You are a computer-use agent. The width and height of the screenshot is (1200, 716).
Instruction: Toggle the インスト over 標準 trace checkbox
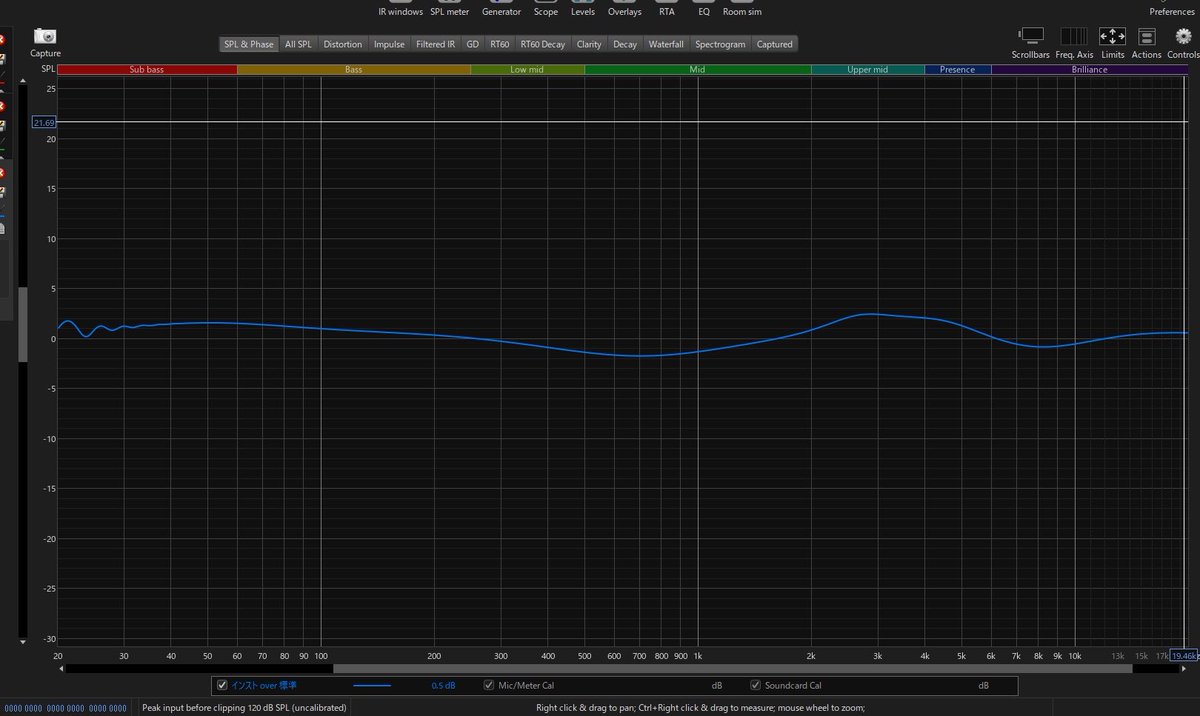pos(223,685)
